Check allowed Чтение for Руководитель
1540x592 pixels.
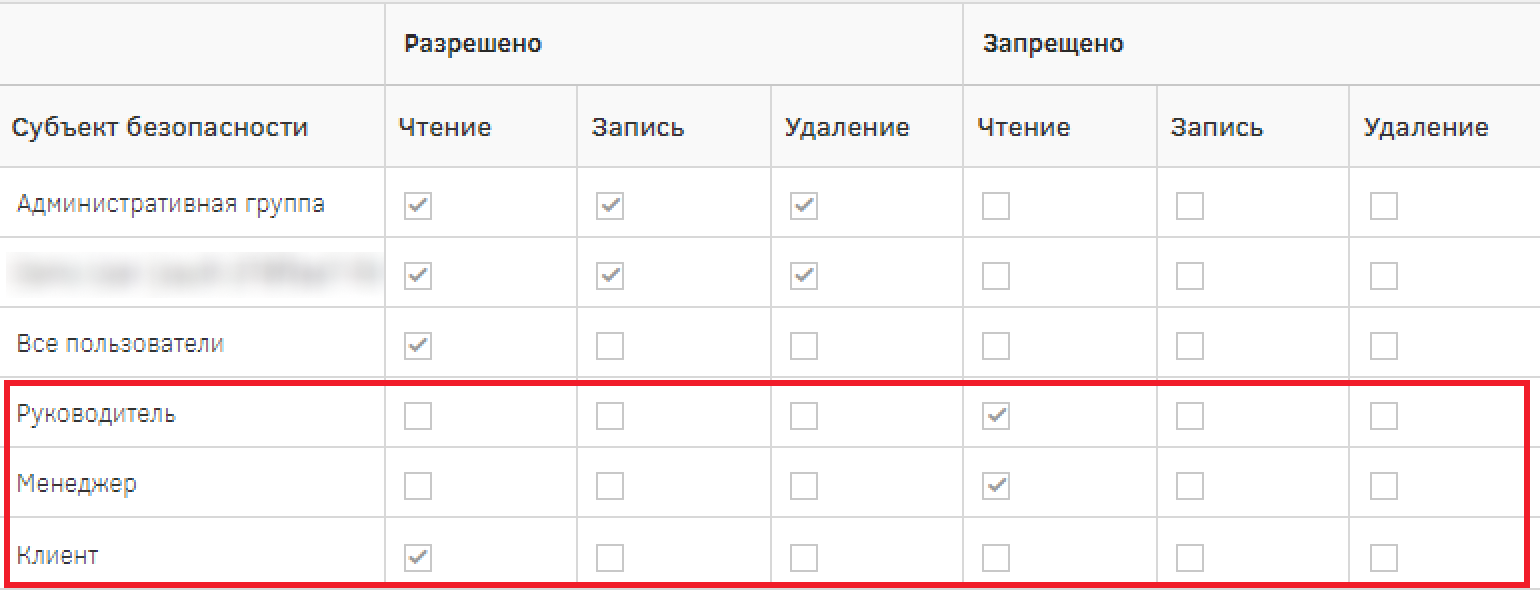(417, 416)
